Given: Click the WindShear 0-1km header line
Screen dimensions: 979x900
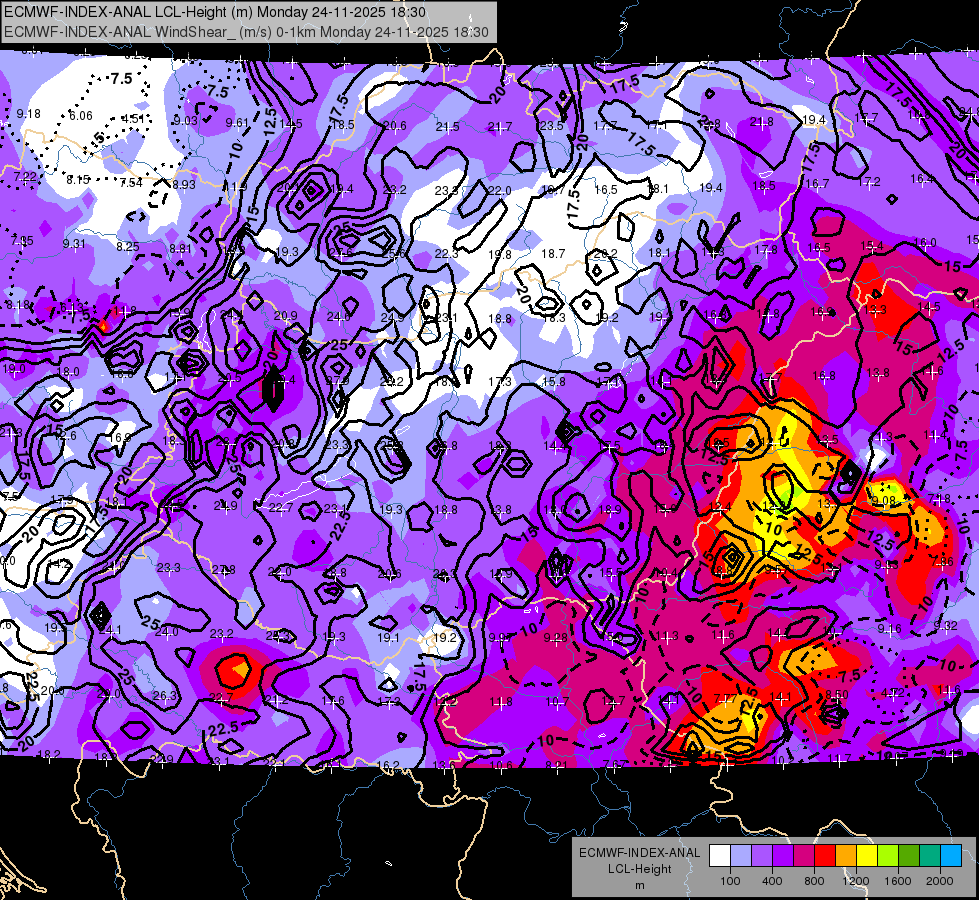Looking at the screenshot, I should point(246,32).
